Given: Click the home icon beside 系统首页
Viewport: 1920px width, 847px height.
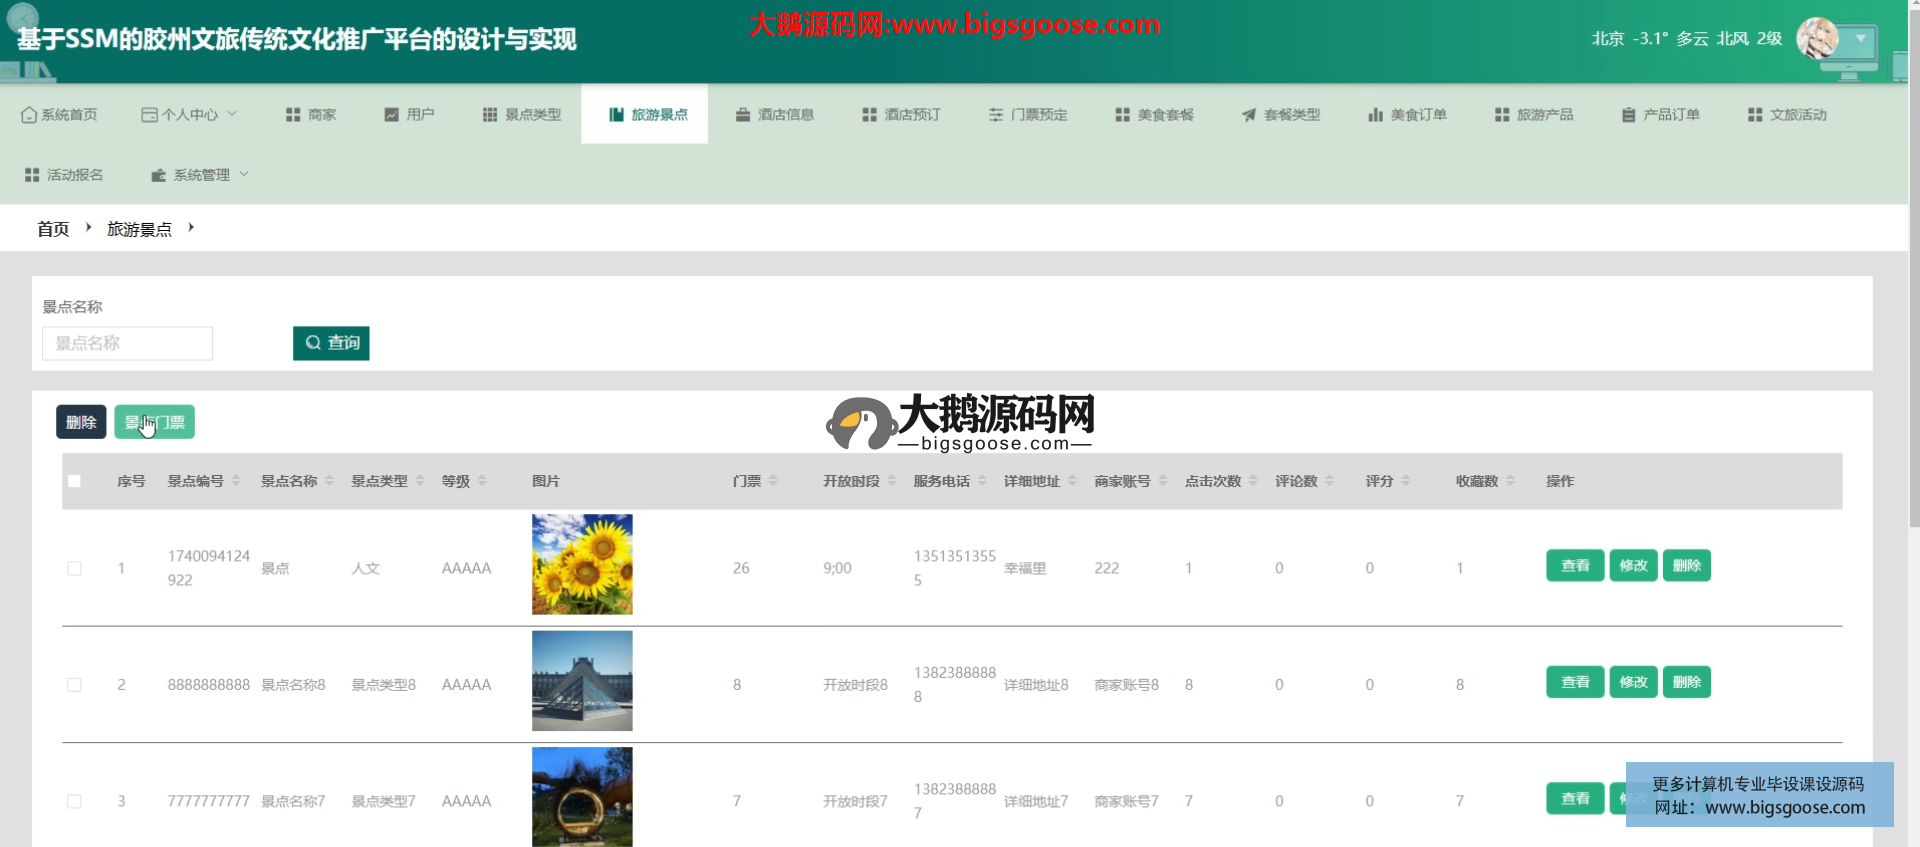Looking at the screenshot, I should click(x=29, y=115).
